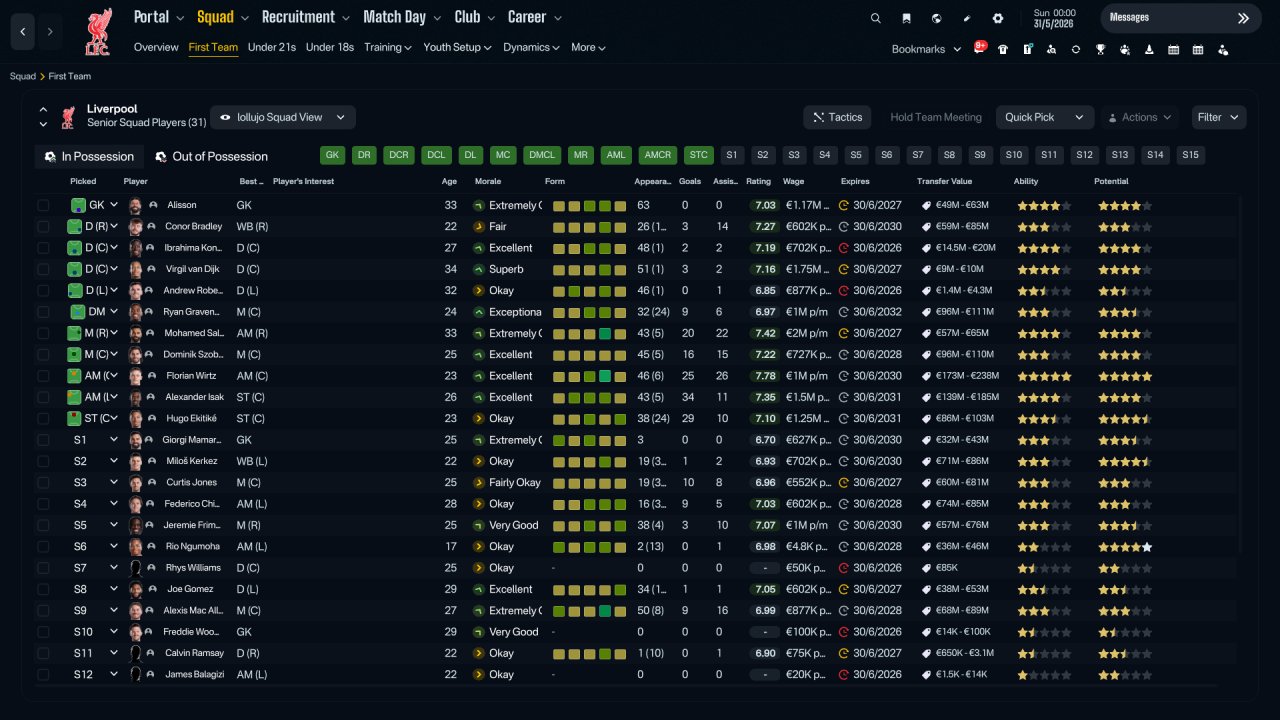Open the Match Day menu
This screenshot has width=1280, height=720.
click(401, 17)
